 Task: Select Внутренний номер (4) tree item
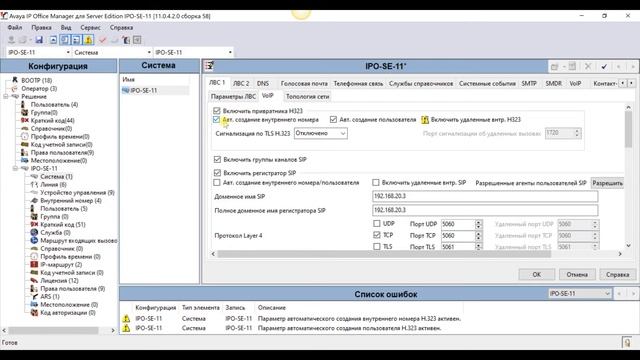pos(71,200)
